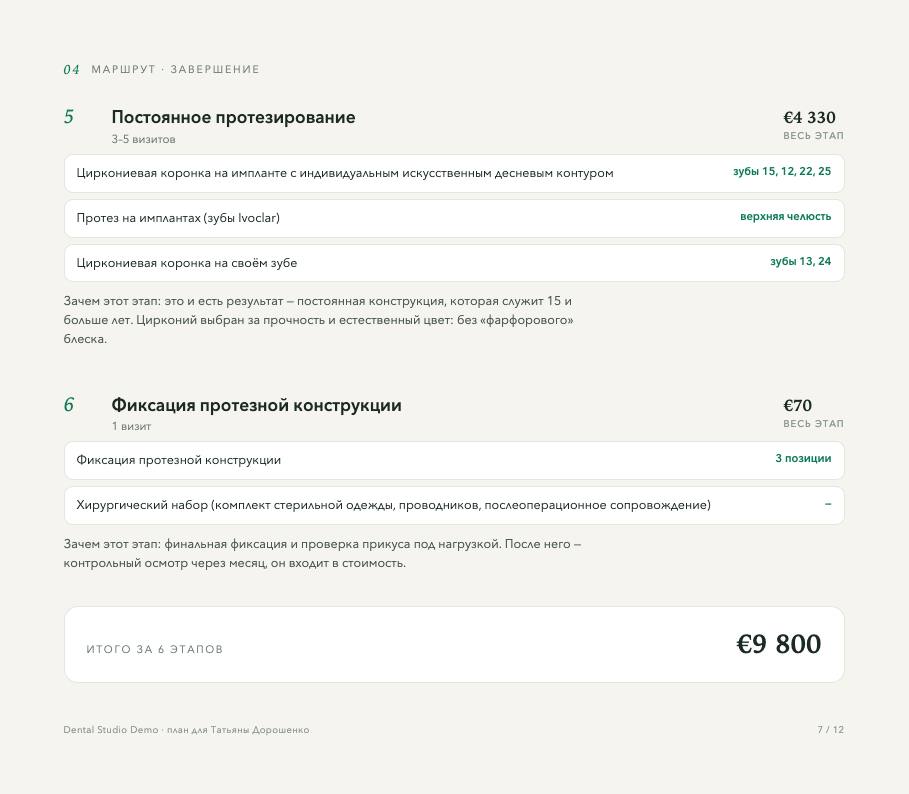Select the 'Протез на имплантах (зубы Ivoclar)' row

tap(454, 218)
